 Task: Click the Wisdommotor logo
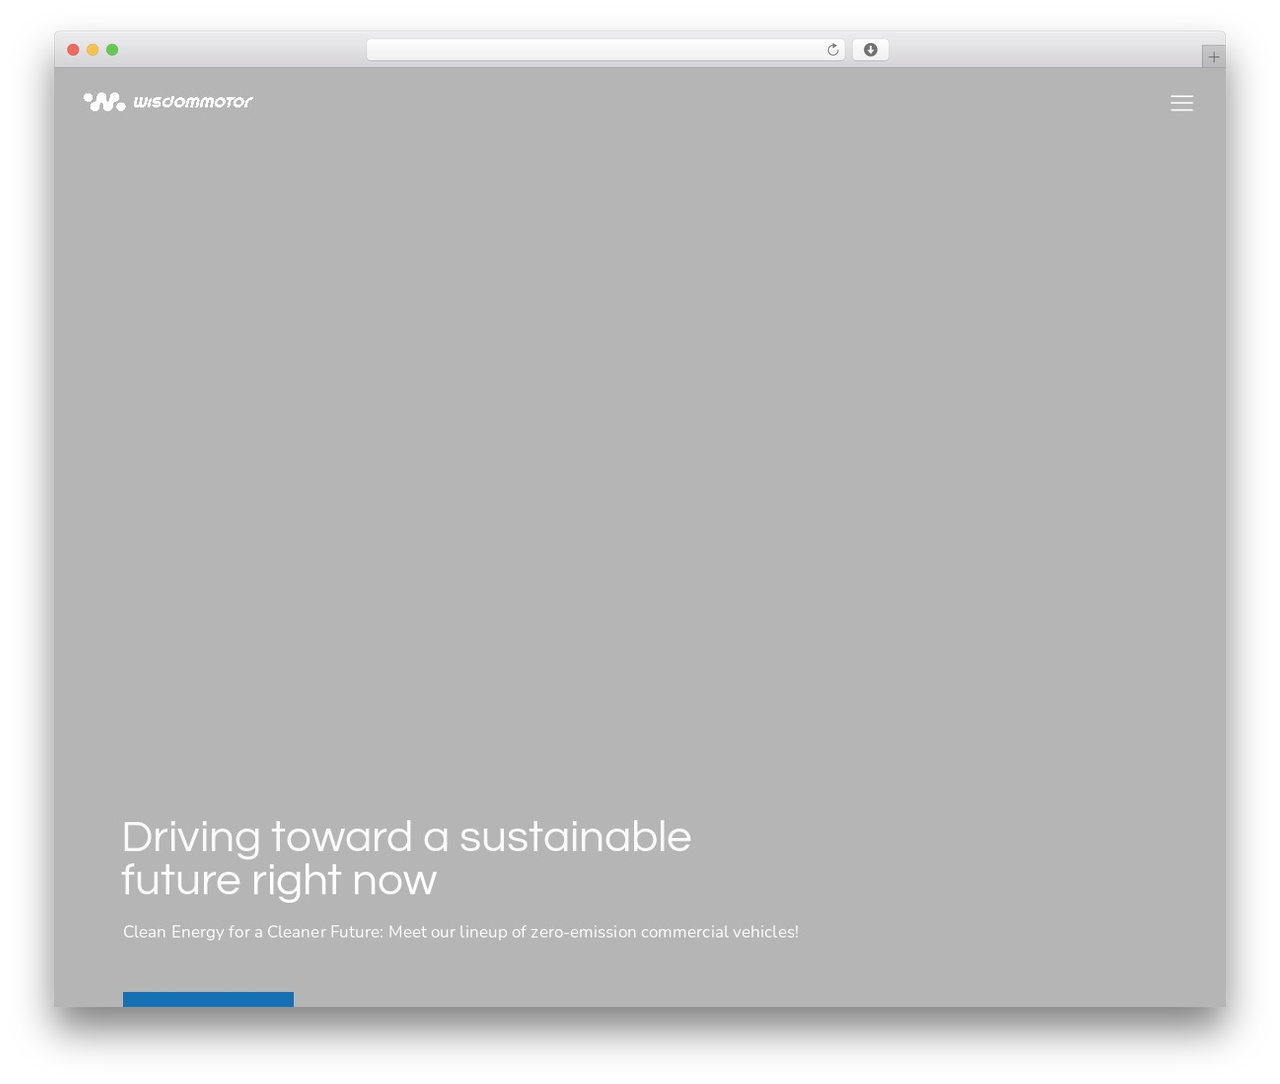coord(168,101)
